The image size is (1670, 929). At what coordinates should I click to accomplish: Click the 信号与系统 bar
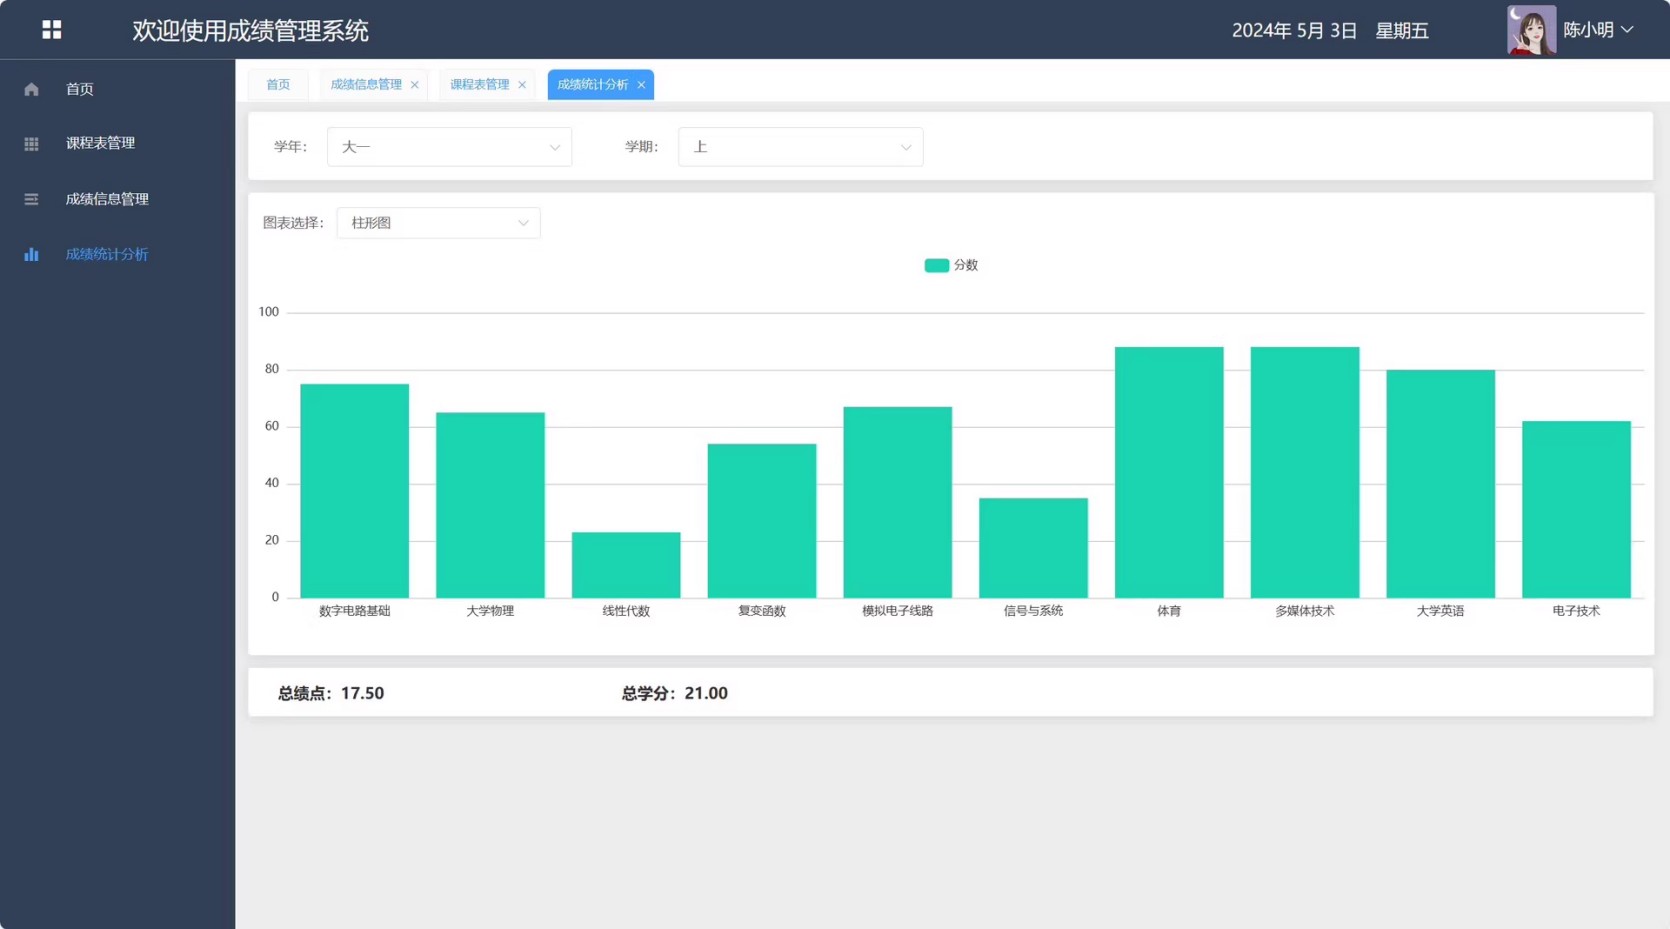1033,548
